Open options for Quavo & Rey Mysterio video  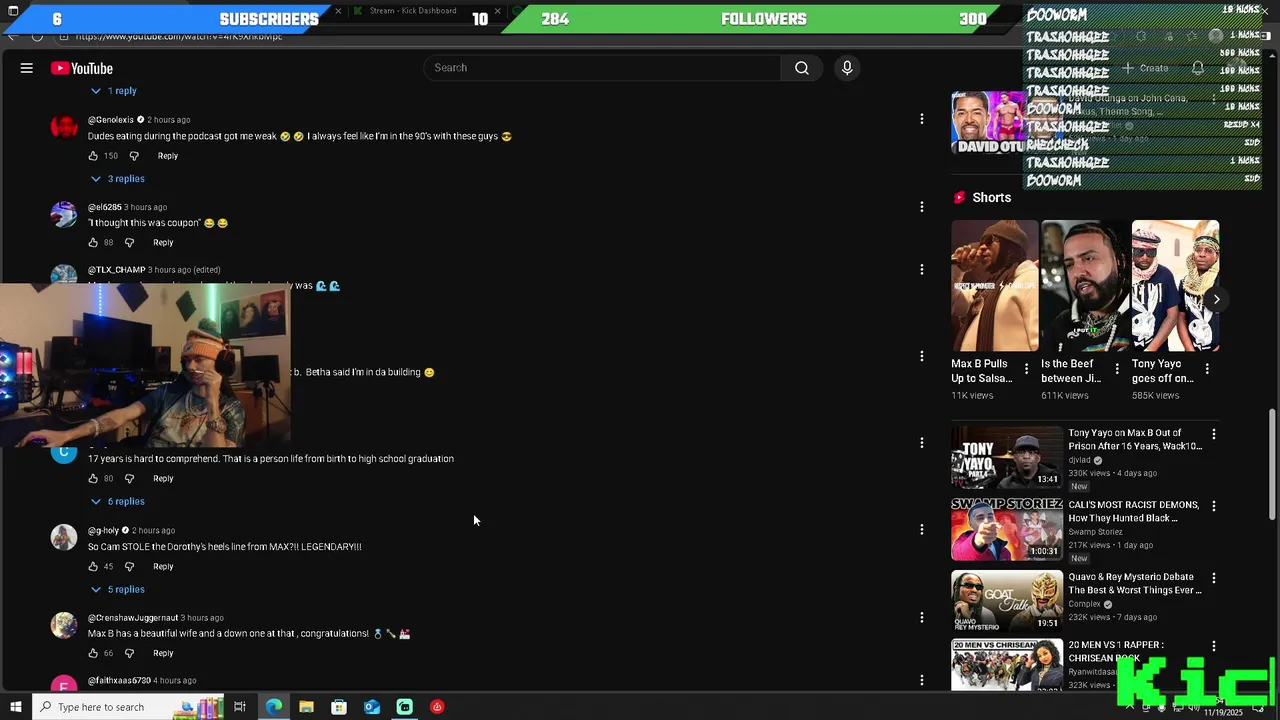(x=1214, y=578)
